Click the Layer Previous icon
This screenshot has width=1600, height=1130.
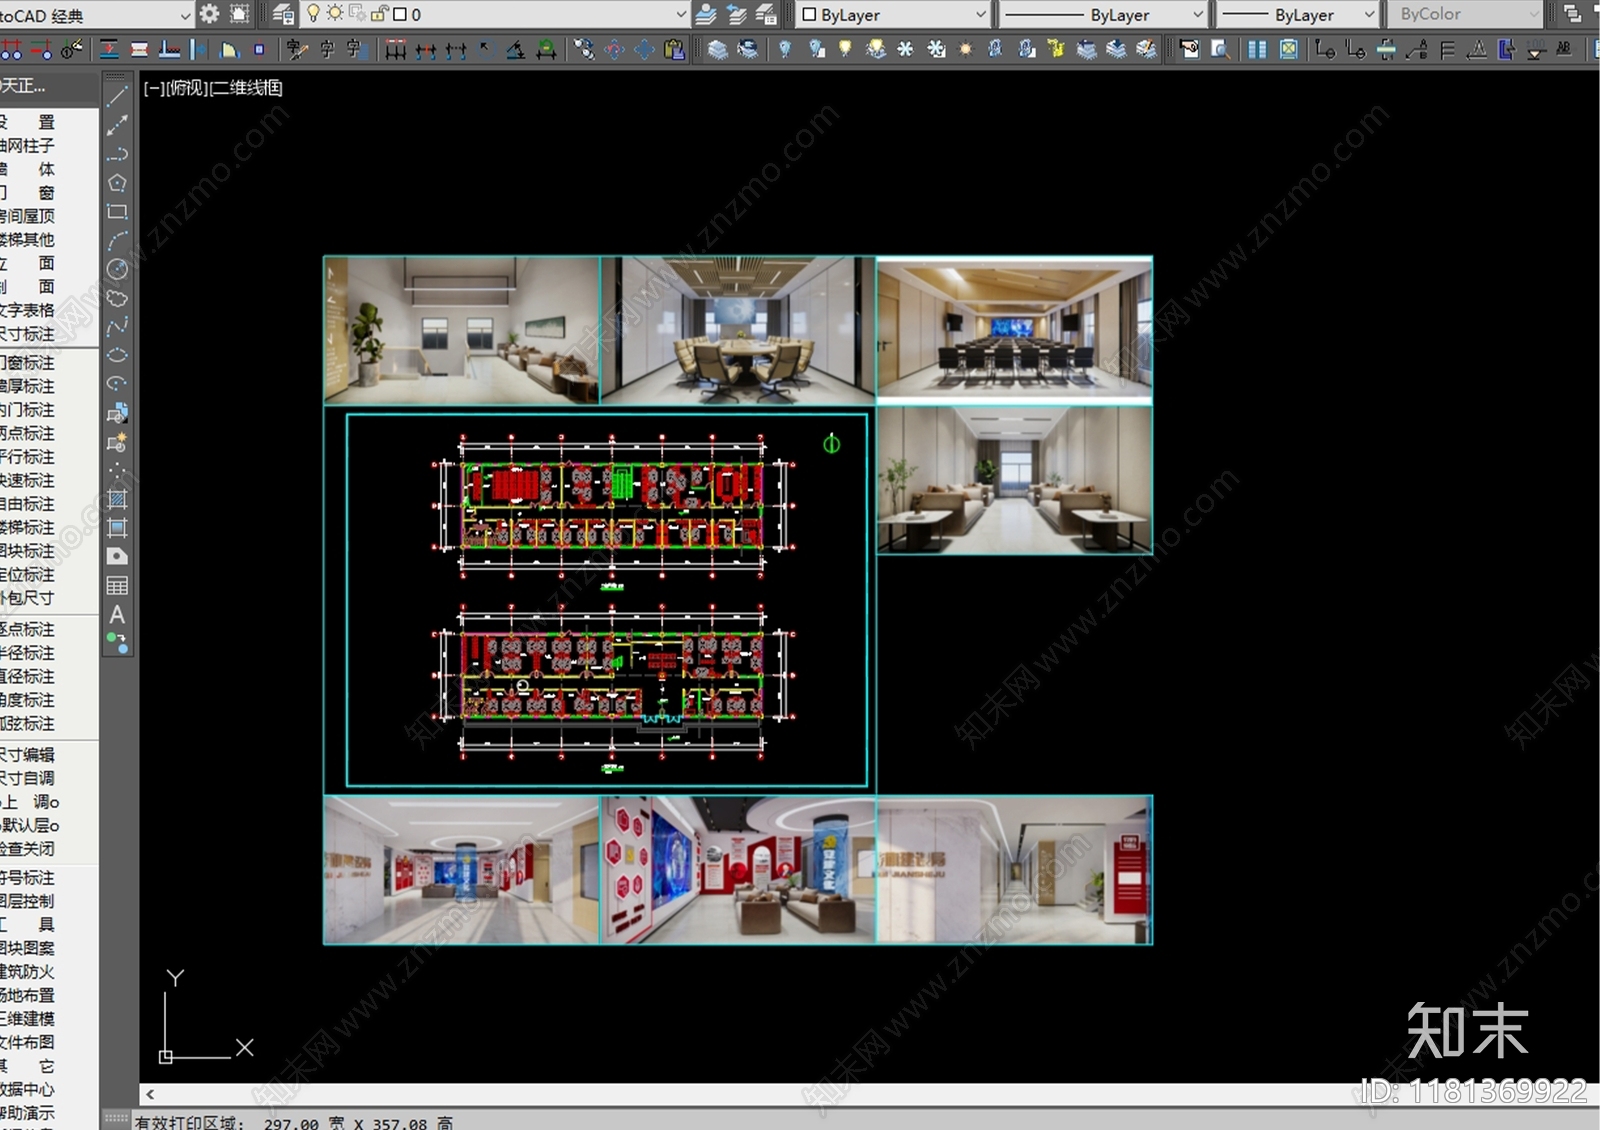736,14
